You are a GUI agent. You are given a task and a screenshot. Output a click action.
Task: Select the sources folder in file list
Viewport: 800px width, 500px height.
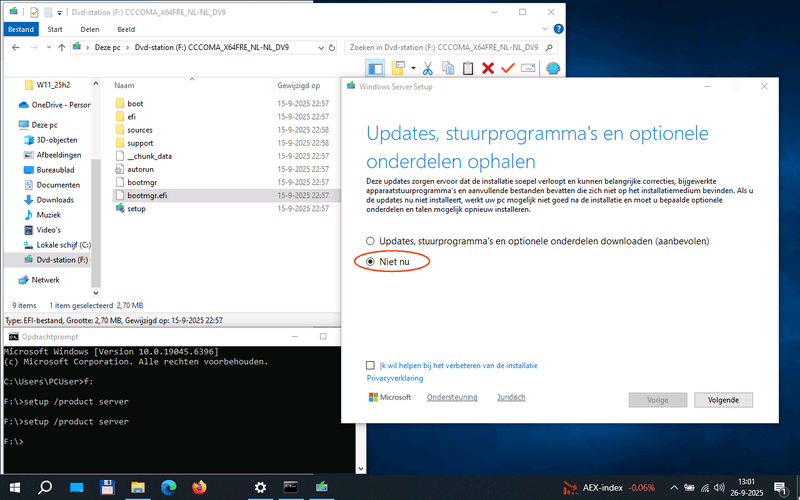[134, 130]
